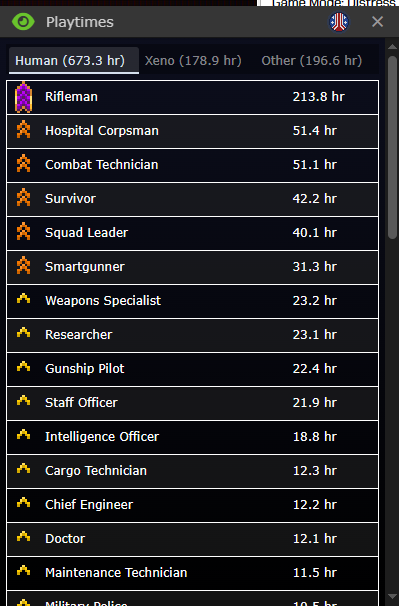Select the Smartgunner row
Viewport: 399px width, 606px height.
pyautogui.click(x=192, y=267)
